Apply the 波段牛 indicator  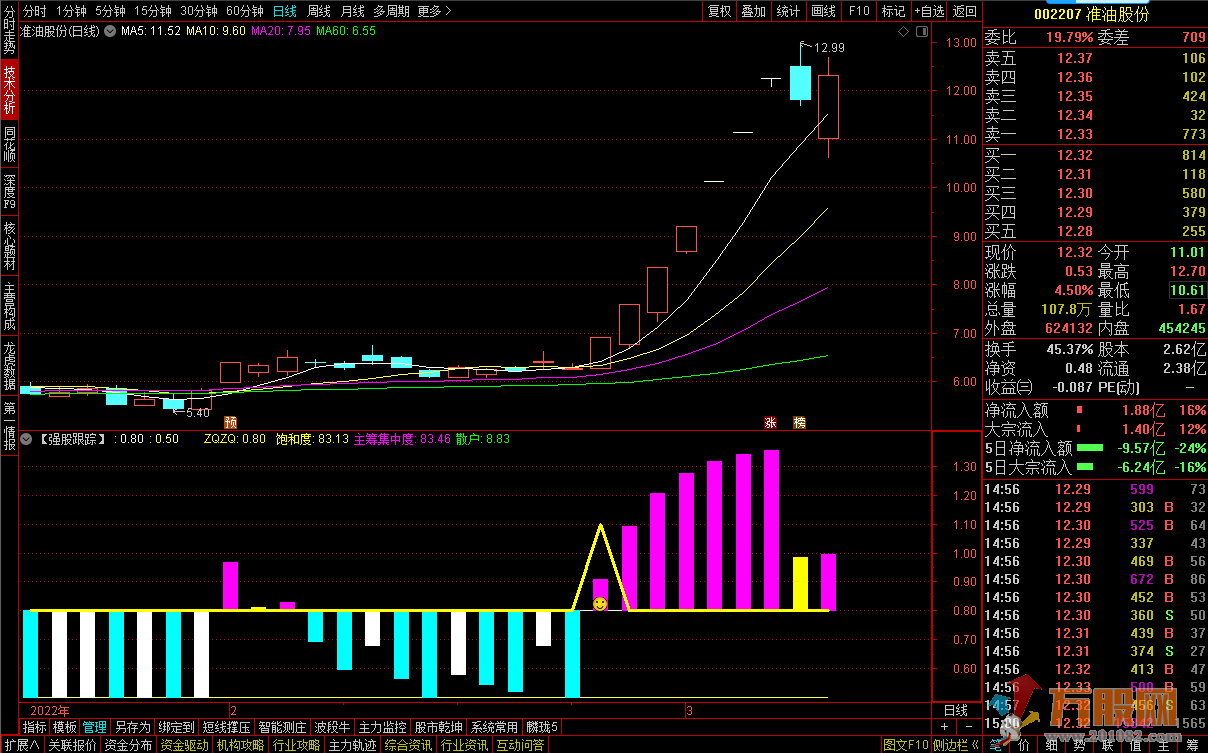[x=332, y=727]
